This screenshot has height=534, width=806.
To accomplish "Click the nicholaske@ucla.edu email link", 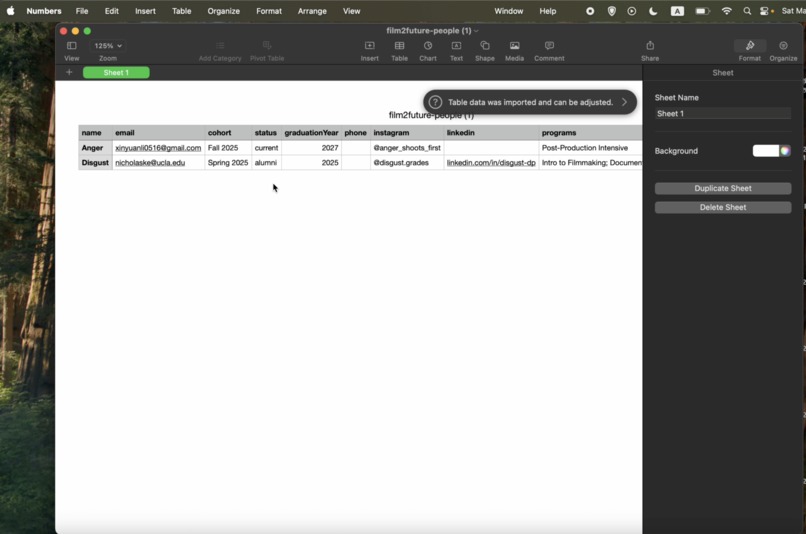I will click(150, 163).
